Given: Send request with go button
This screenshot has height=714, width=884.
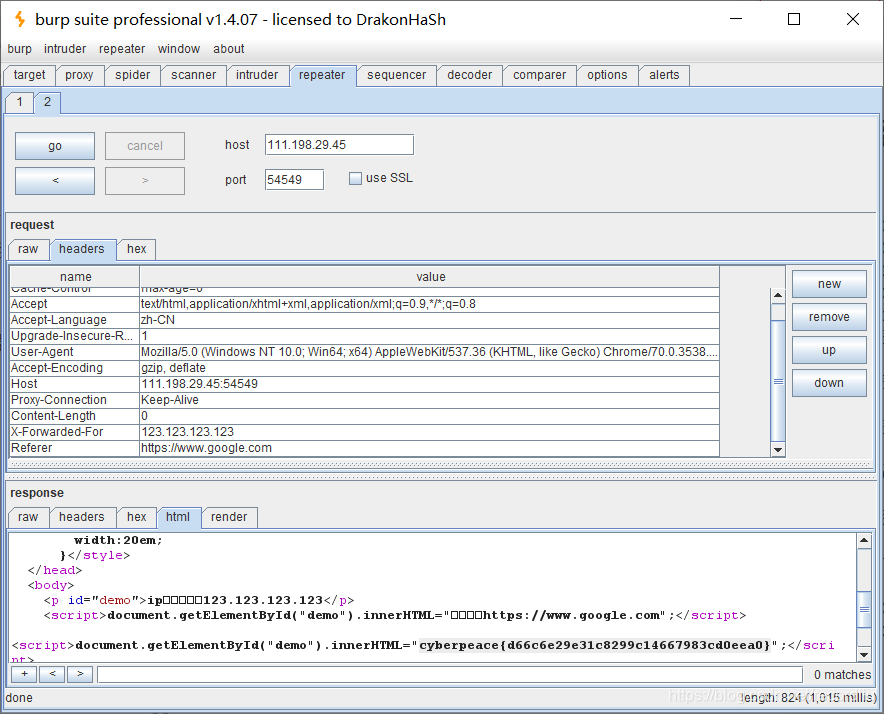Looking at the screenshot, I should [55, 146].
